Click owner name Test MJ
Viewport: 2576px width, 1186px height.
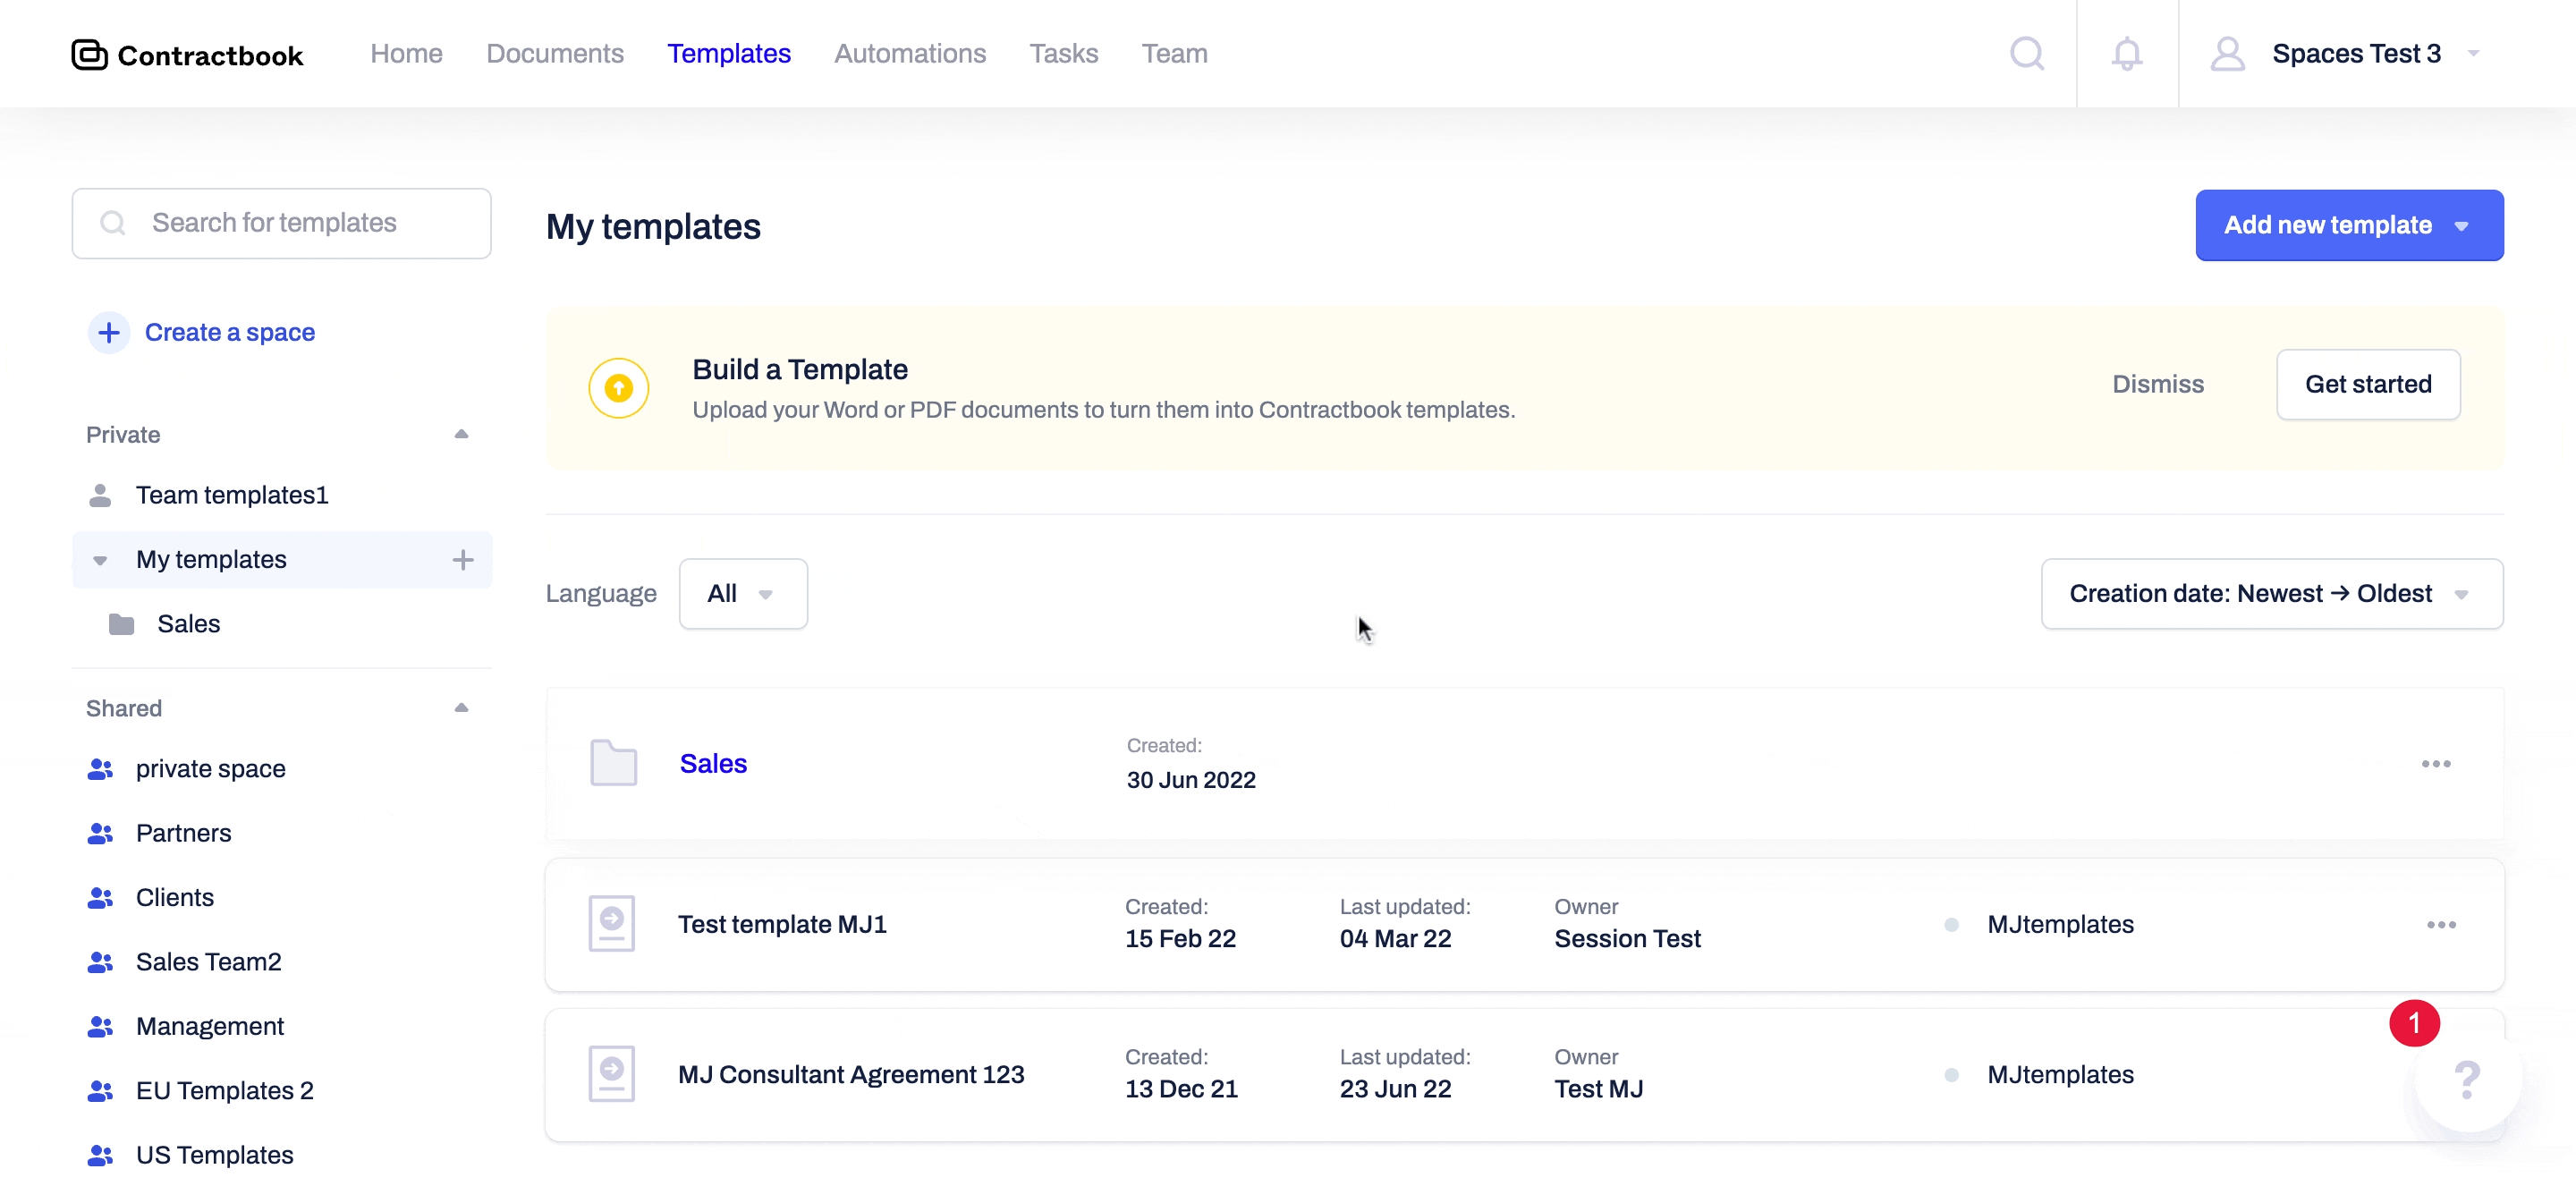(x=1598, y=1089)
